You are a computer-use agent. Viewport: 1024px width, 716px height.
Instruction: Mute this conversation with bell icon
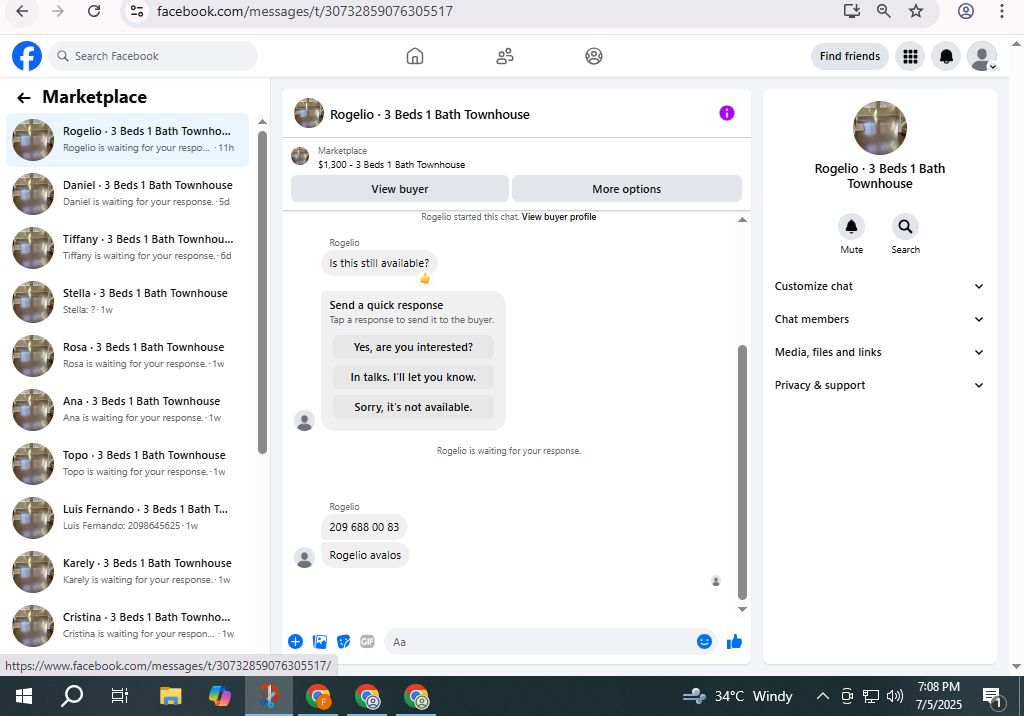pos(852,227)
